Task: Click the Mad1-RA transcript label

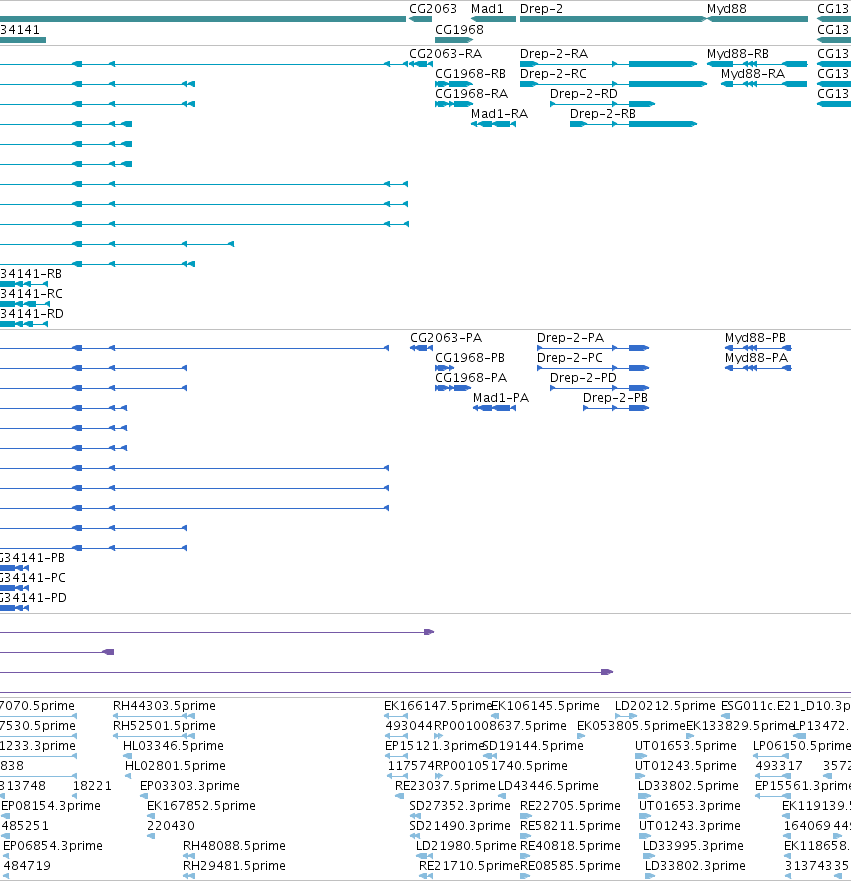Action: tap(499, 114)
